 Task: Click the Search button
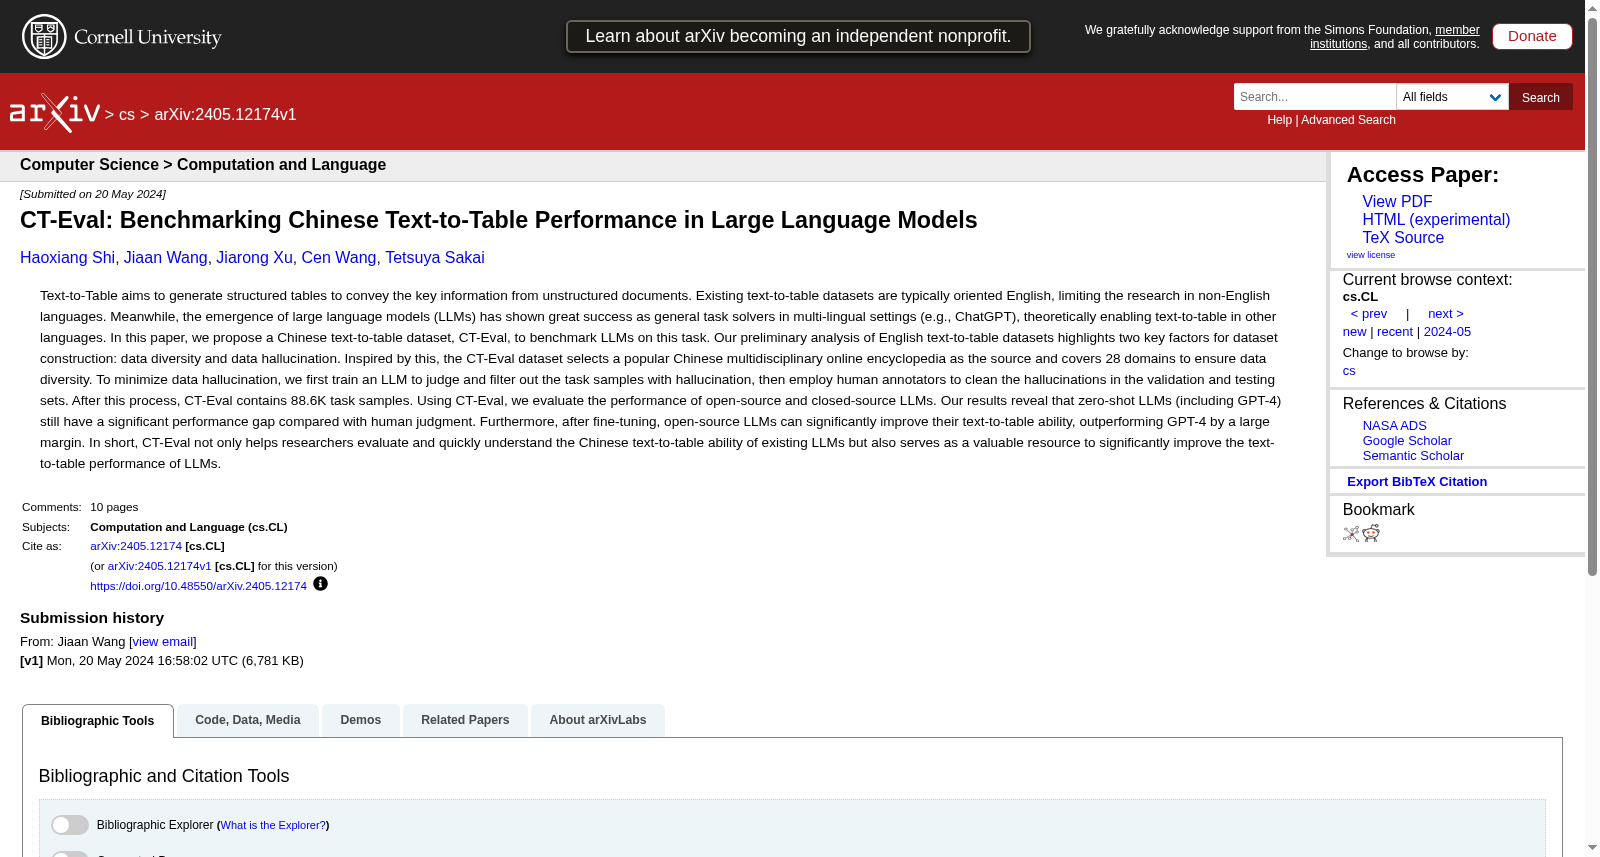click(x=1541, y=97)
